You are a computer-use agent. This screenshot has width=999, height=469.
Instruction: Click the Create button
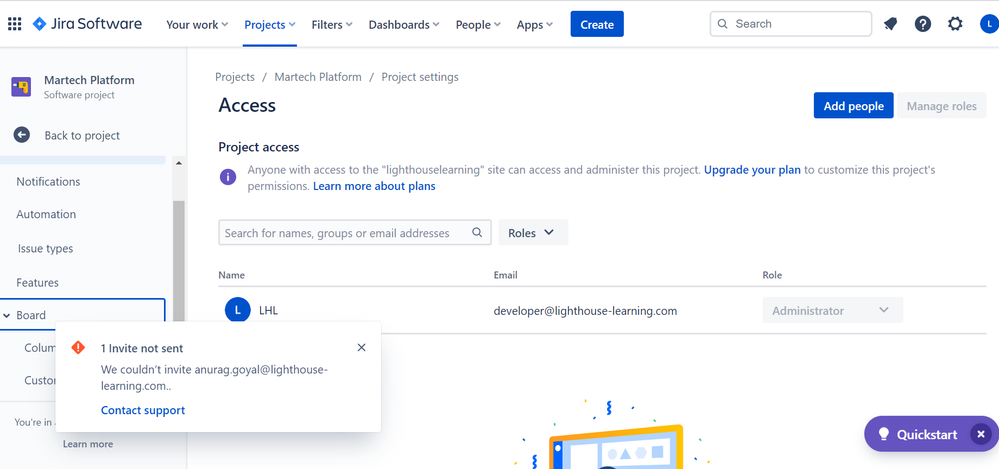click(597, 24)
